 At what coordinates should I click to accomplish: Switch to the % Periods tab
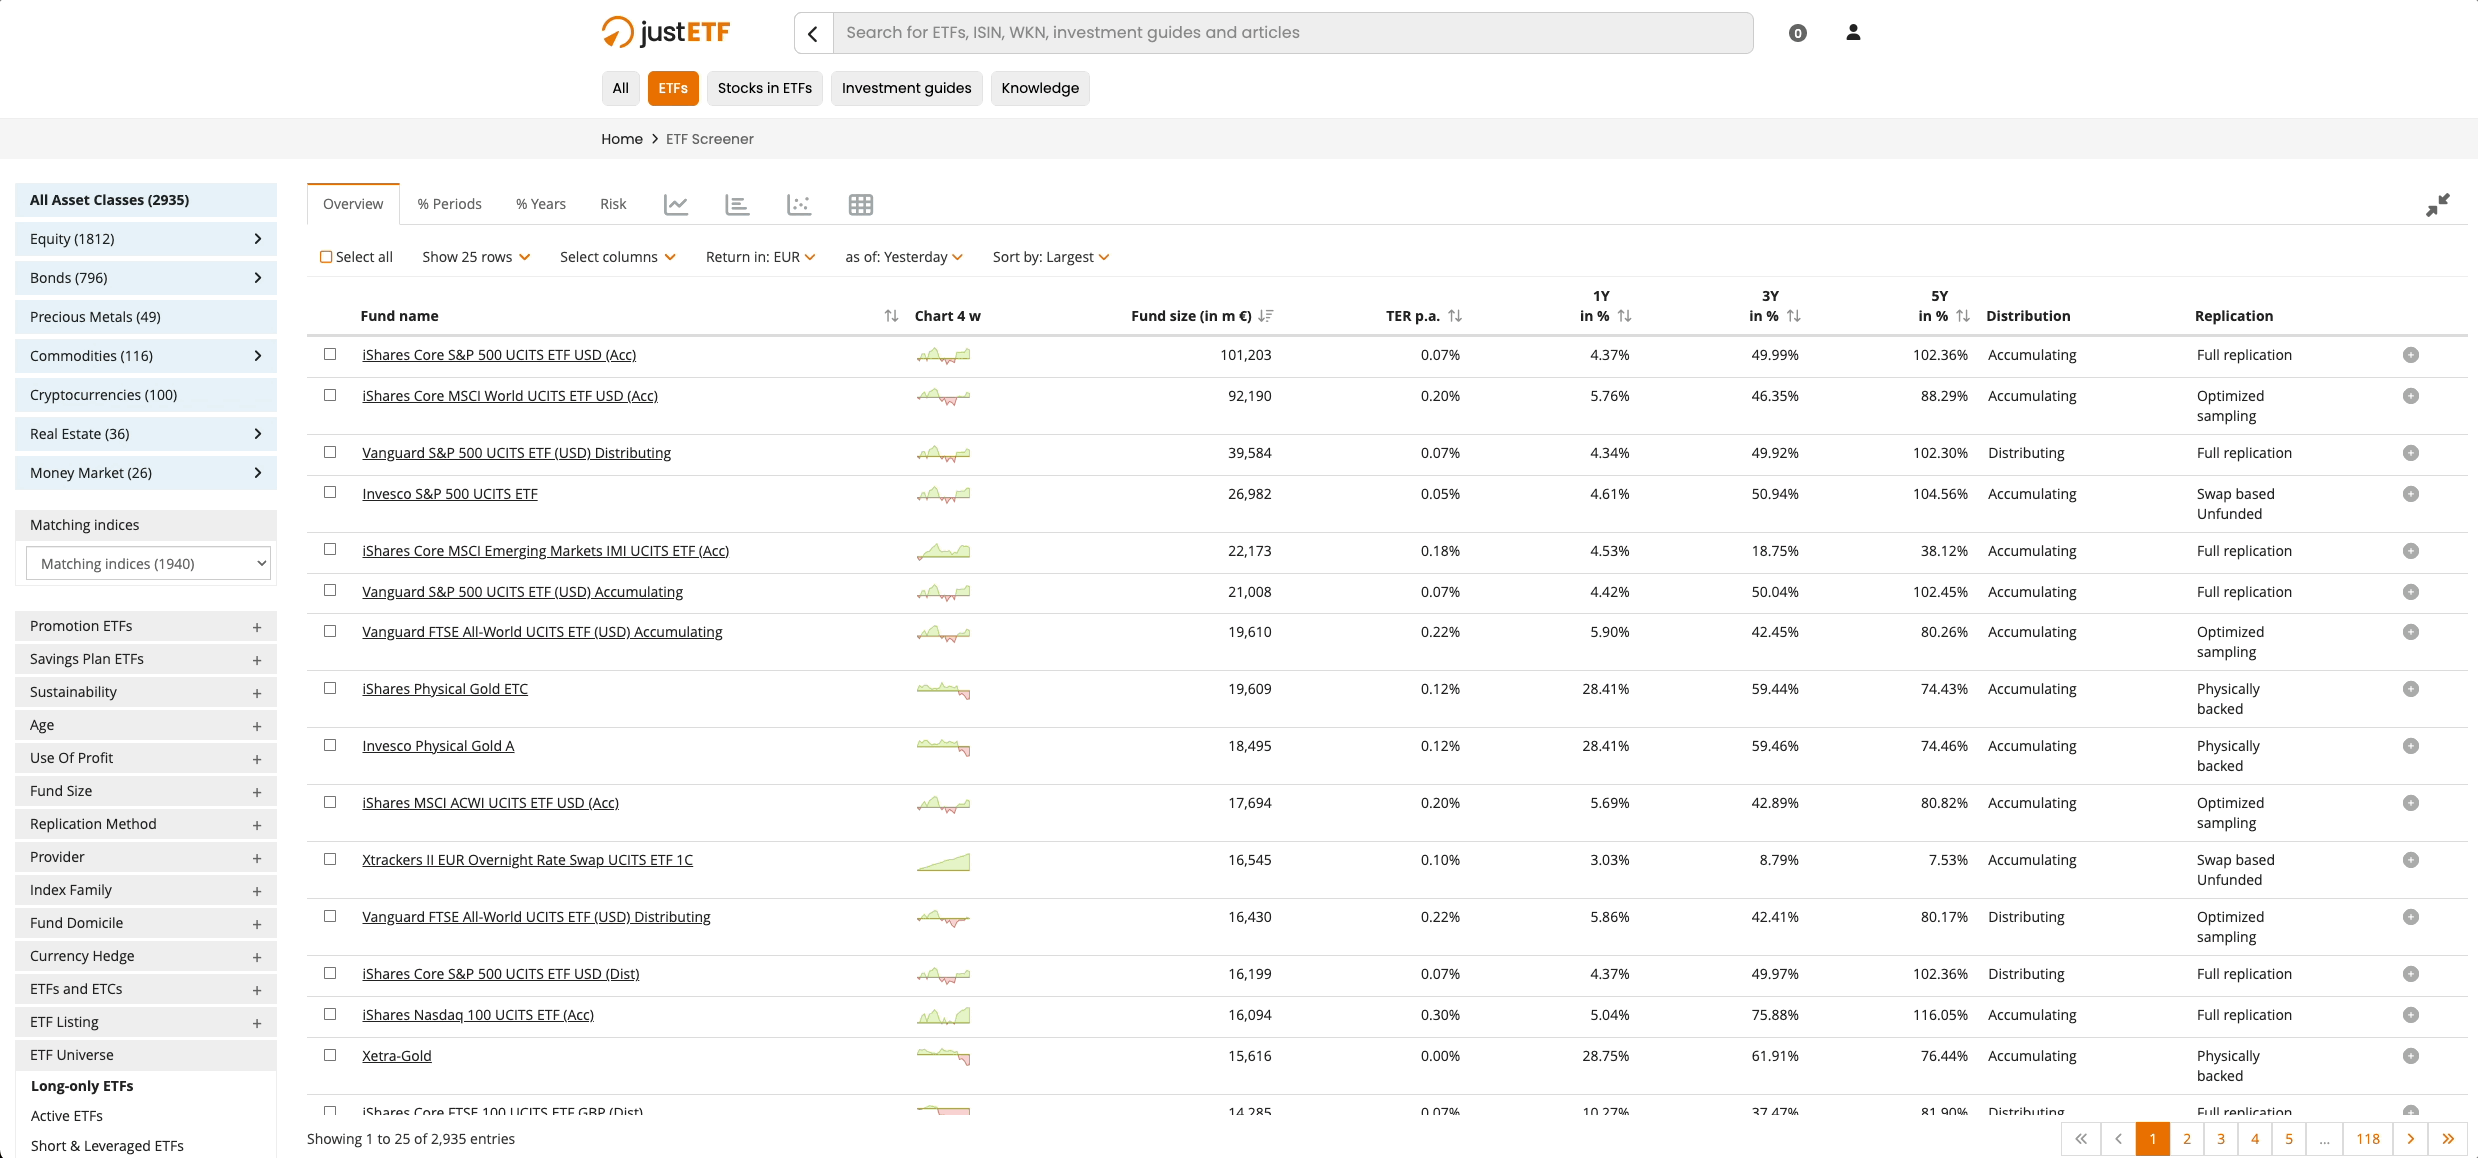pos(449,204)
